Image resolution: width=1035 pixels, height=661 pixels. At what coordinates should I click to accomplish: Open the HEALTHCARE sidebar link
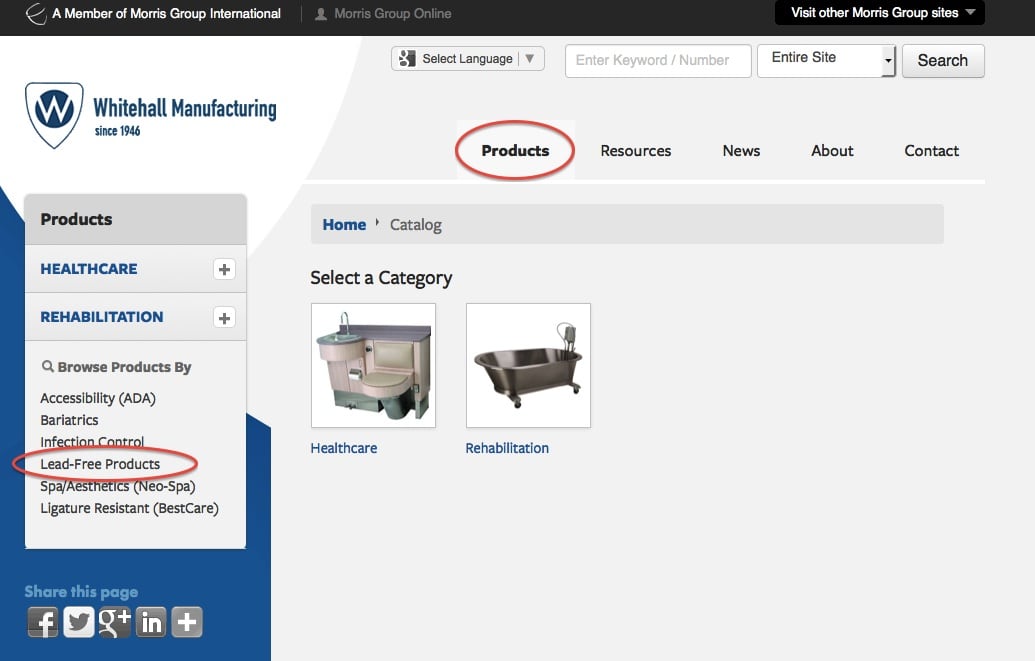[x=89, y=269]
